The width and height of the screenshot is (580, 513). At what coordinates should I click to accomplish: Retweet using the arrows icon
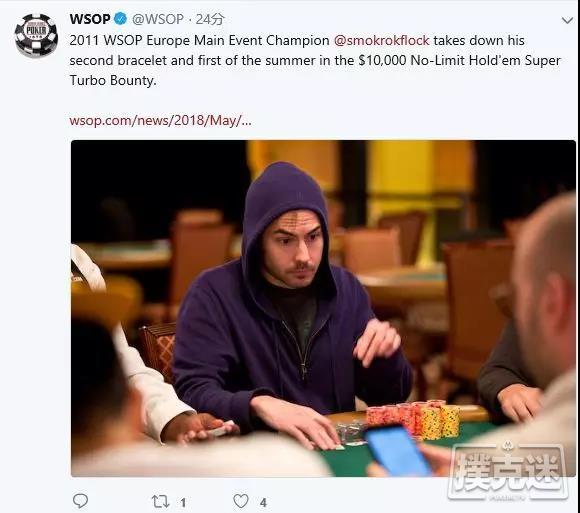(x=161, y=502)
